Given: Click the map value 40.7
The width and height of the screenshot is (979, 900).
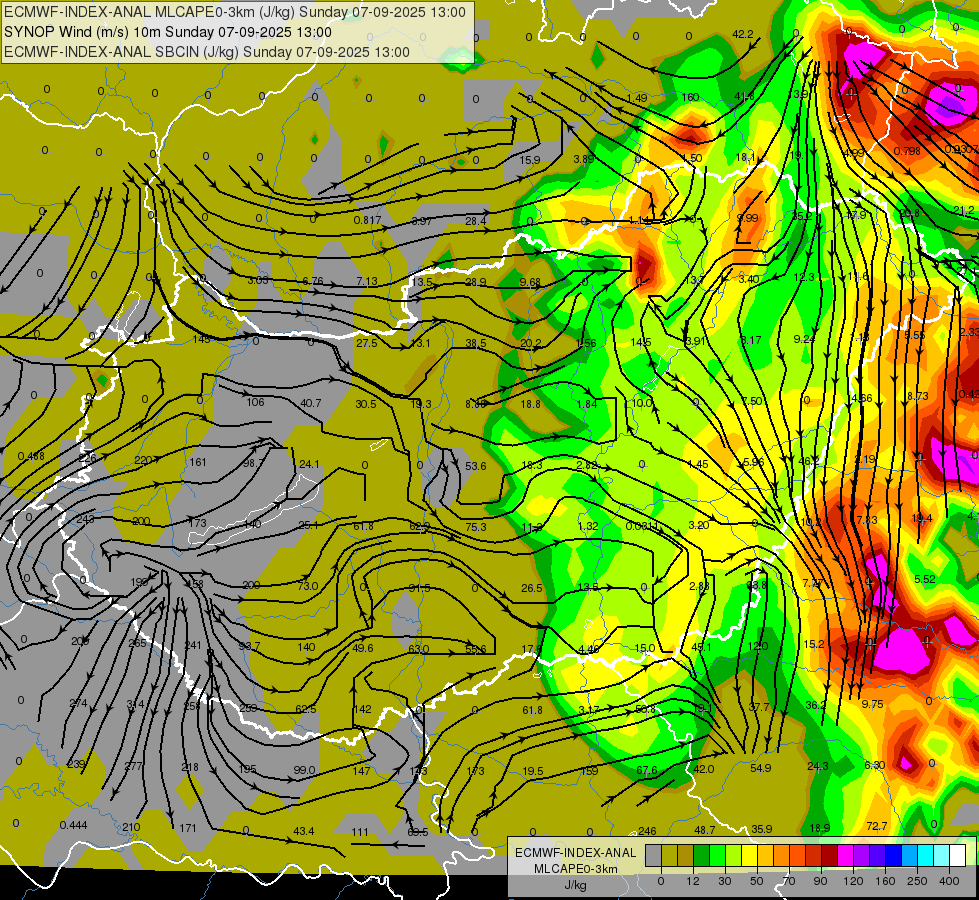Looking at the screenshot, I should (310, 403).
